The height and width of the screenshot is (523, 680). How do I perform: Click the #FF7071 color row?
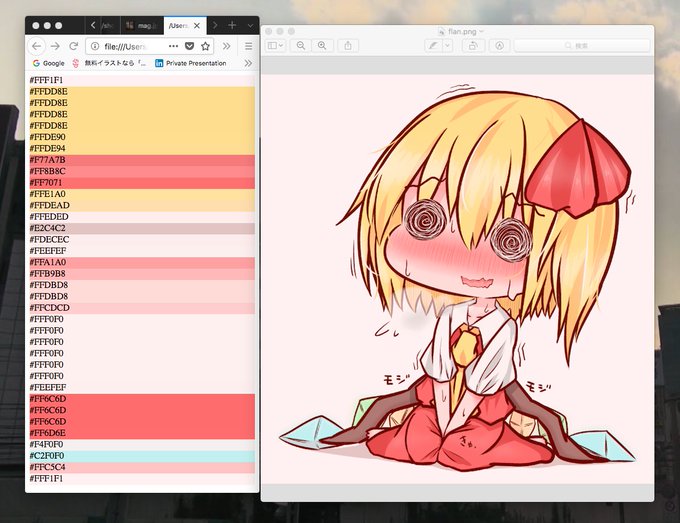coord(142,183)
